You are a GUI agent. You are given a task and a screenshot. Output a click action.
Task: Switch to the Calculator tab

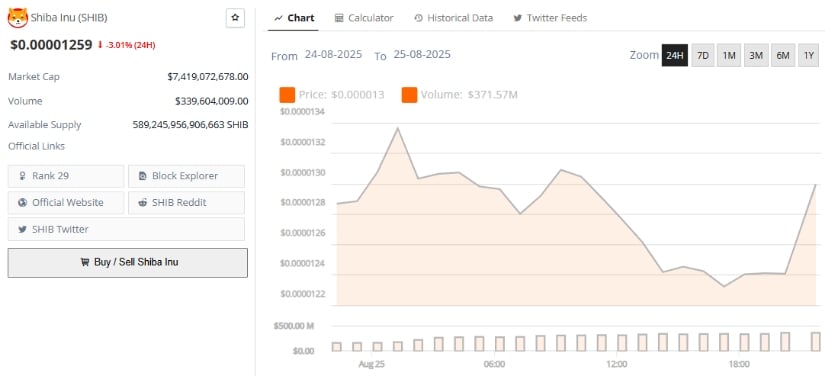pos(364,18)
